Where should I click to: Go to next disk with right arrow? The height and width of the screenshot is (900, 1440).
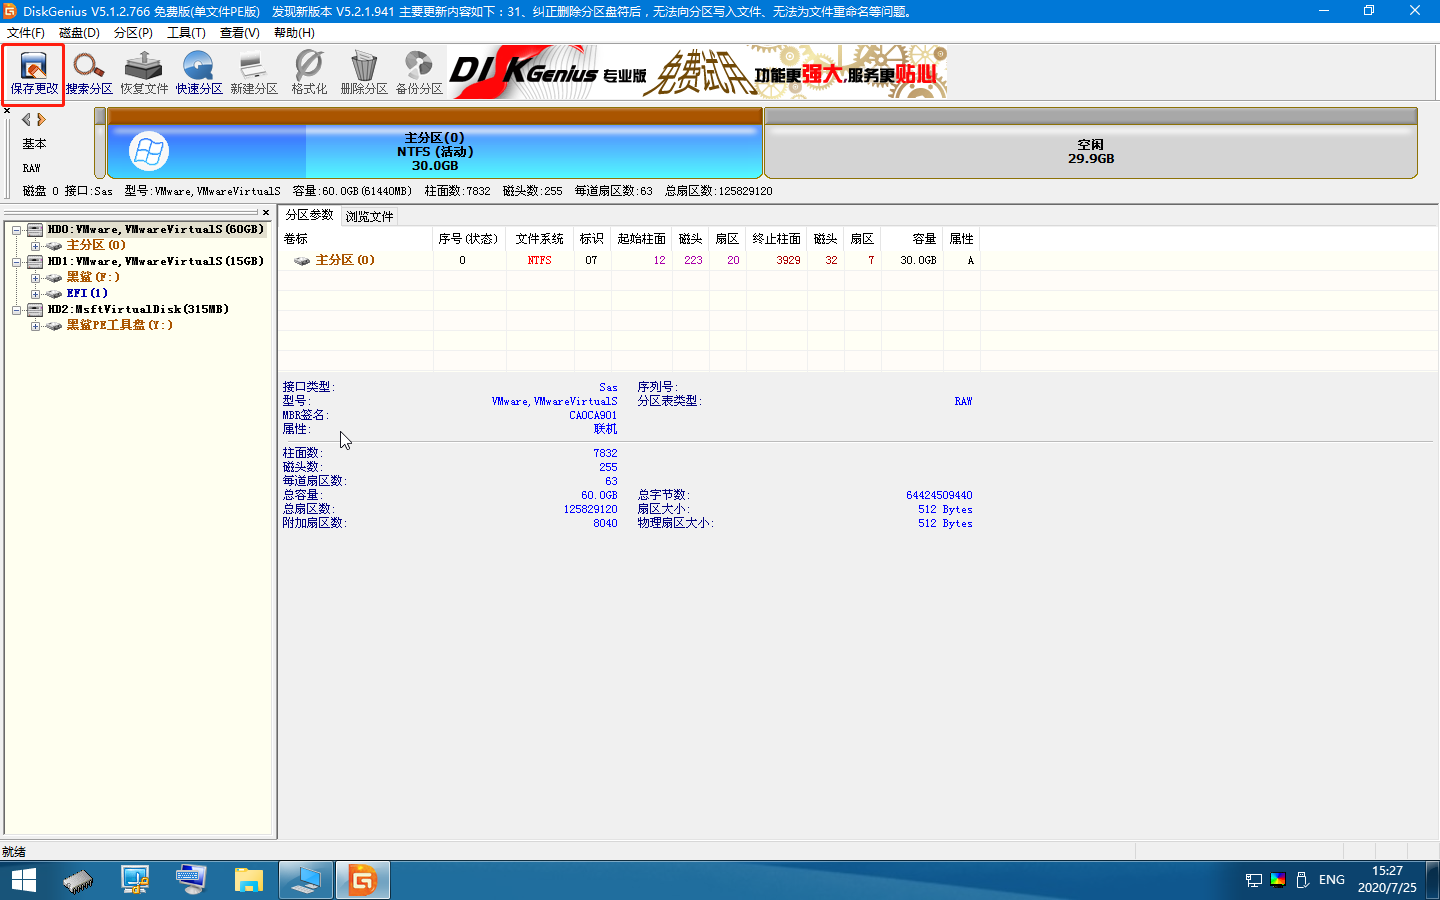[x=41, y=120]
